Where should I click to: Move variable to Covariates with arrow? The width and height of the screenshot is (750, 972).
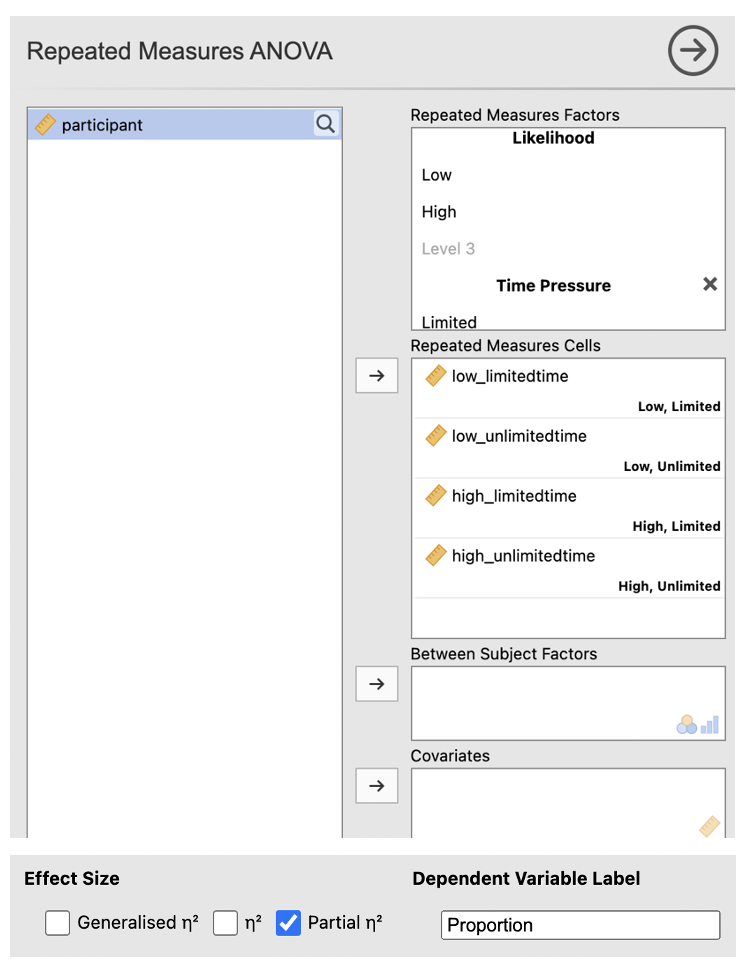click(377, 786)
